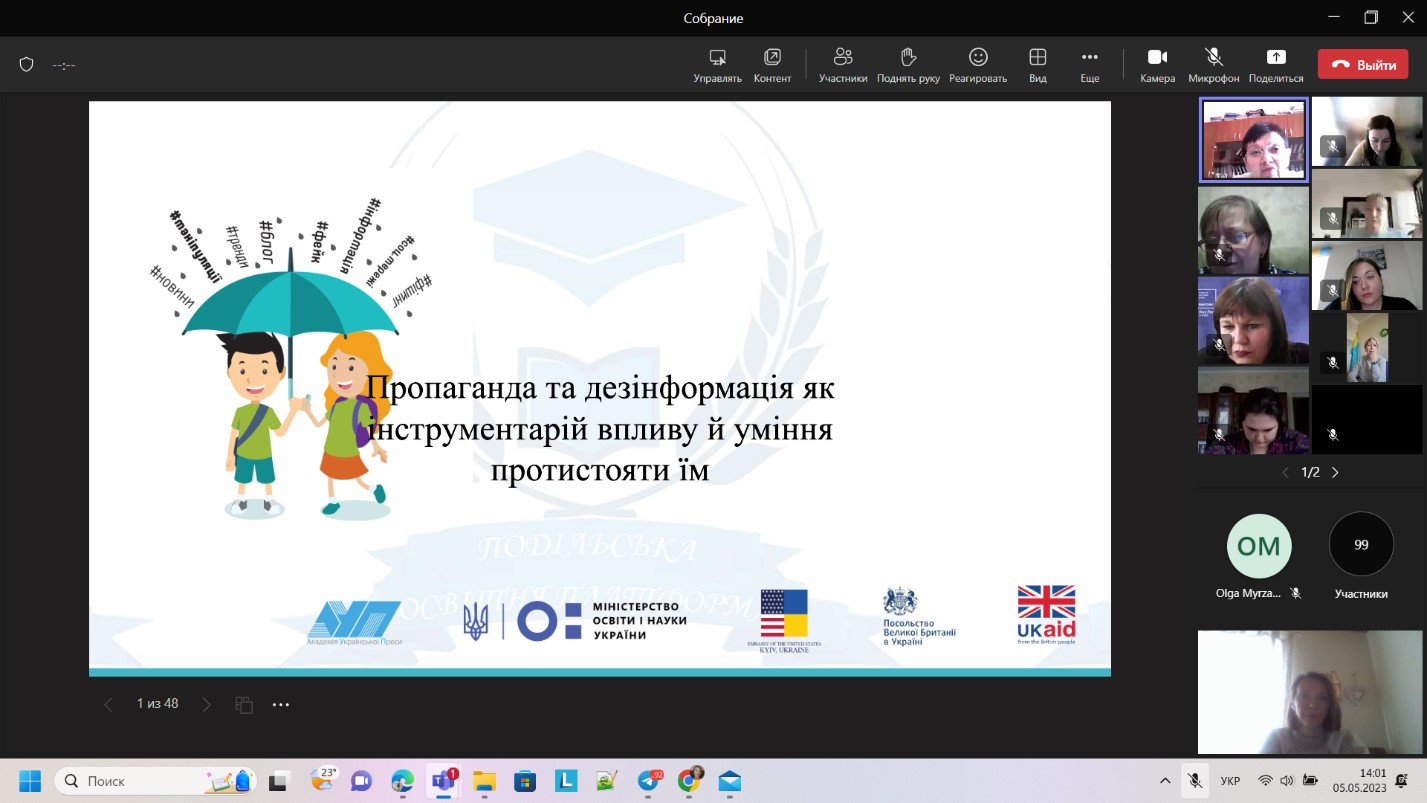Viewport: 1427px width, 803px height.
Task: Go to the previous slide
Action: click(108, 705)
